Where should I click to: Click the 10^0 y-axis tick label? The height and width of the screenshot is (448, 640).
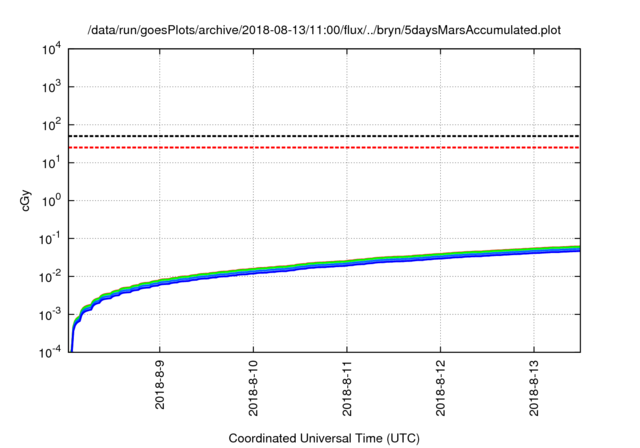pos(51,201)
